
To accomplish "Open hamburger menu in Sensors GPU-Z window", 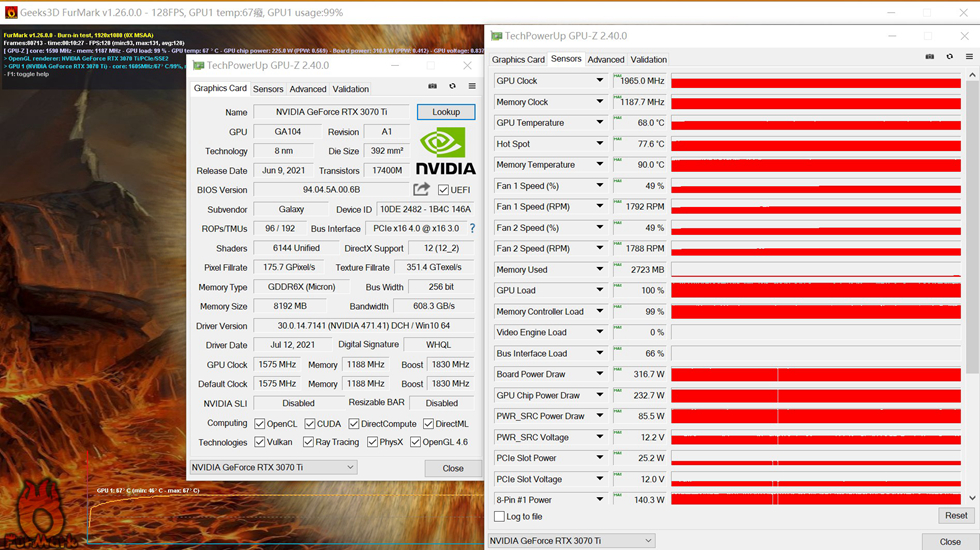I will pyautogui.click(x=969, y=56).
